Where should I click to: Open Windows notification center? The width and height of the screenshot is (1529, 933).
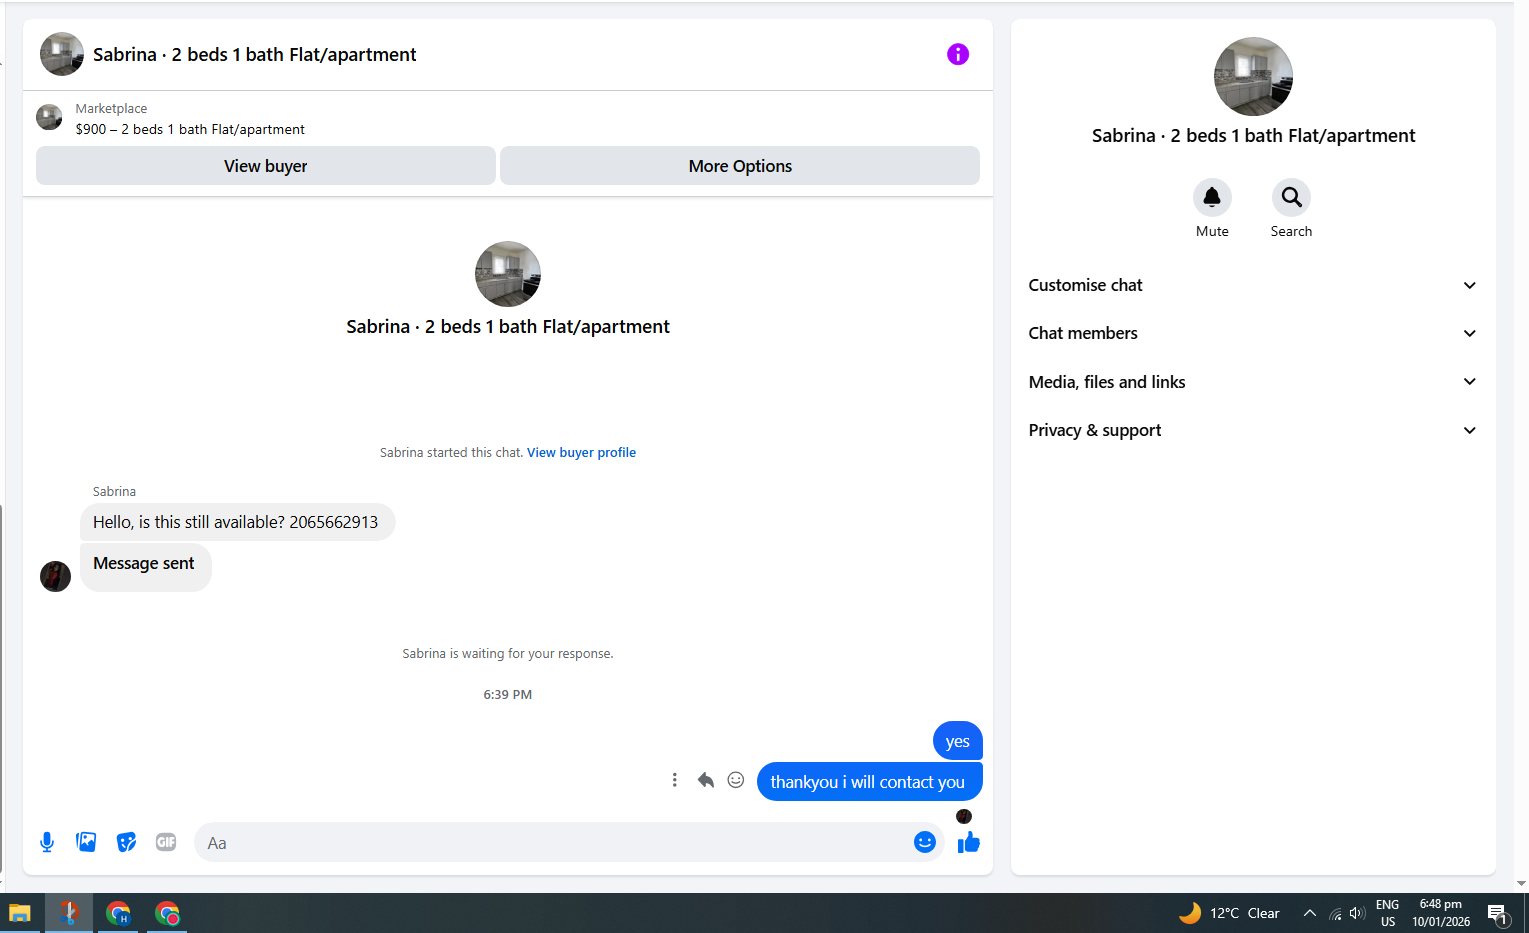point(1497,913)
